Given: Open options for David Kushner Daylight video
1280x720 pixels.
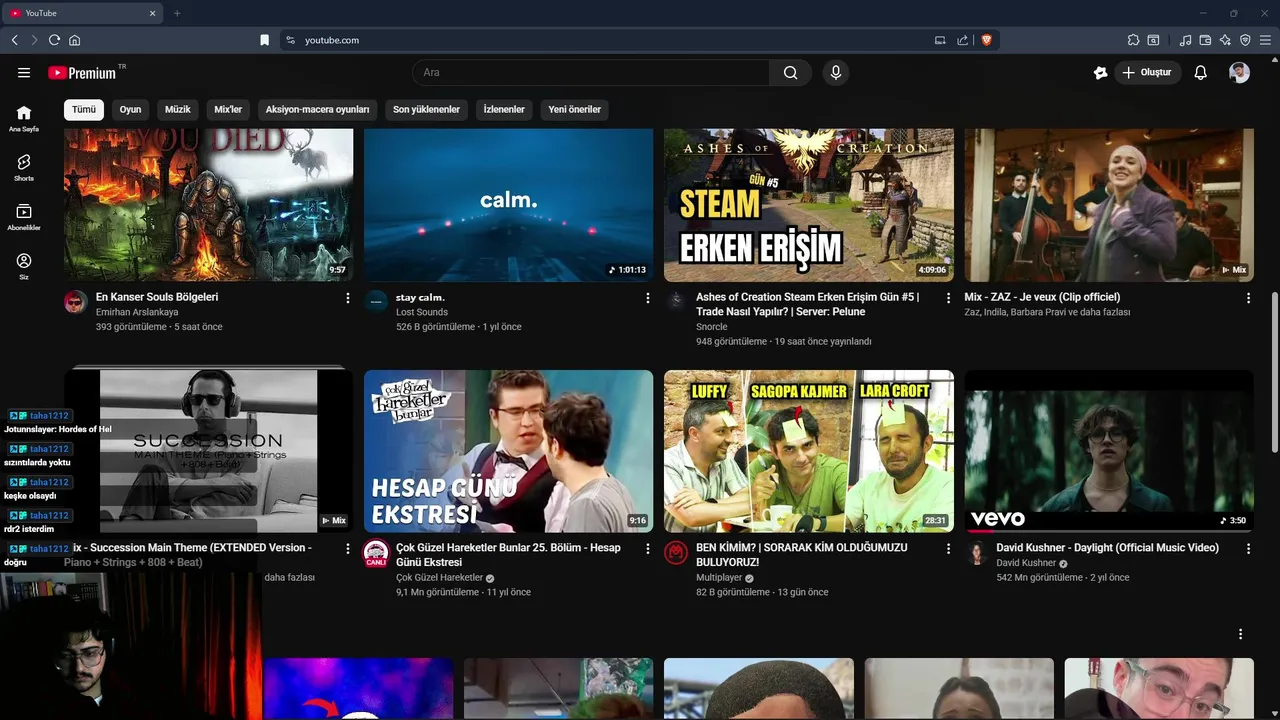Looking at the screenshot, I should 1248,549.
